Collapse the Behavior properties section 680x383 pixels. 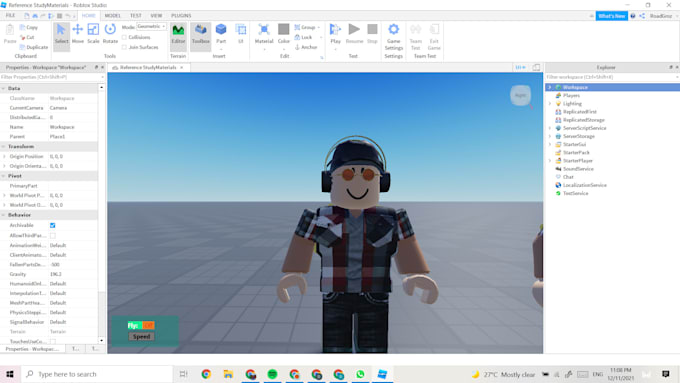pos(3,215)
